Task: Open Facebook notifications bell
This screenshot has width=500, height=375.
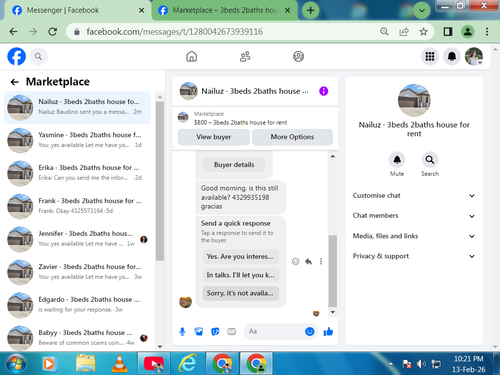Action: pos(452,57)
